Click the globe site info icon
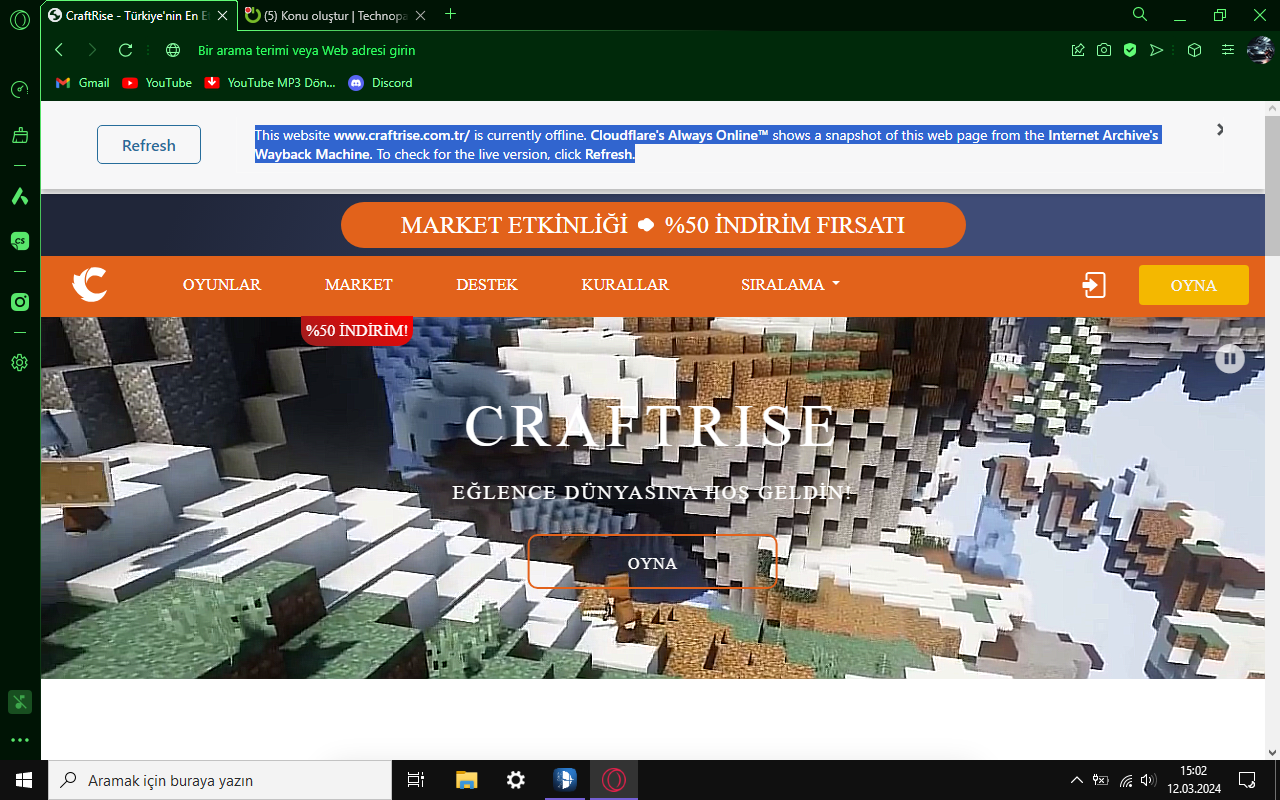The image size is (1280, 800). click(173, 50)
